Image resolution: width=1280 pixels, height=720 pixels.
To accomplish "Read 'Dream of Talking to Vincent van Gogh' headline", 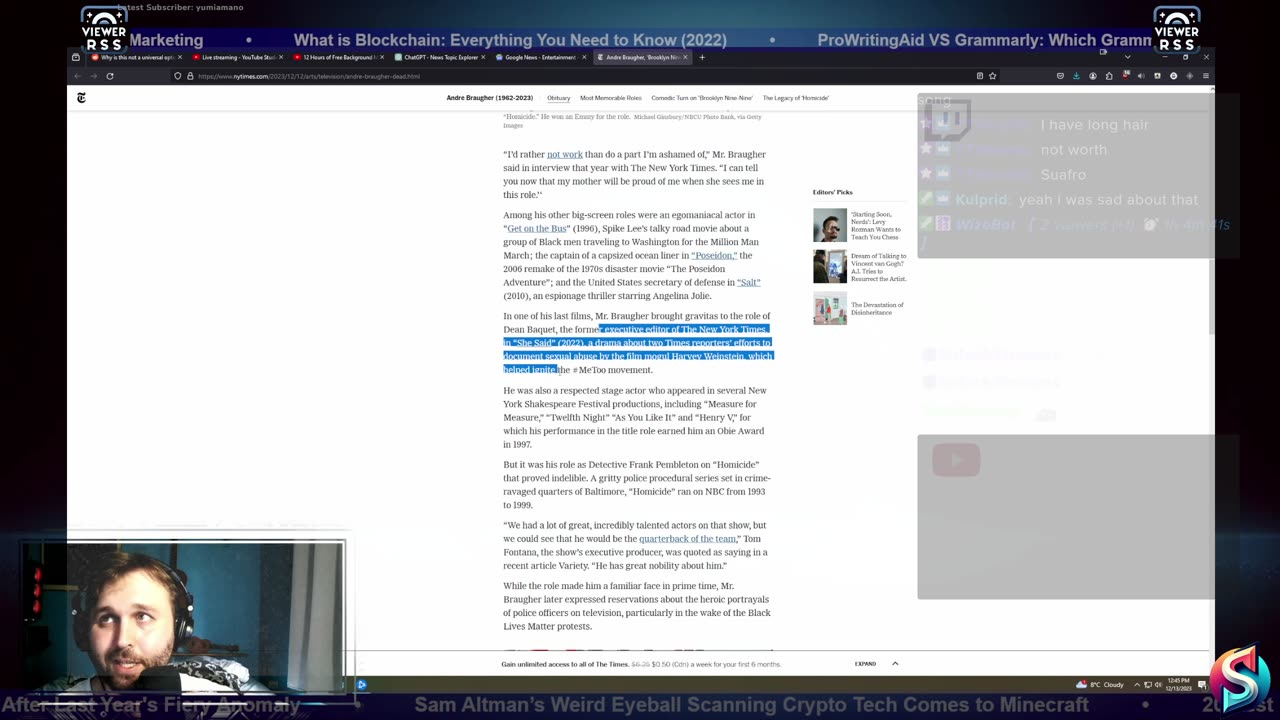I will tap(878, 267).
